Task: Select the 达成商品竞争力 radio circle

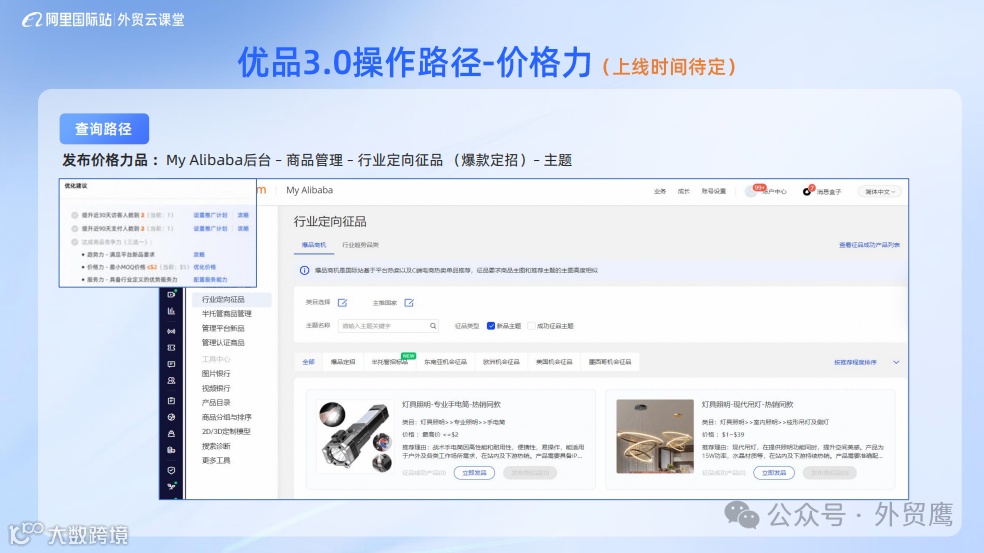Action: pos(75,242)
